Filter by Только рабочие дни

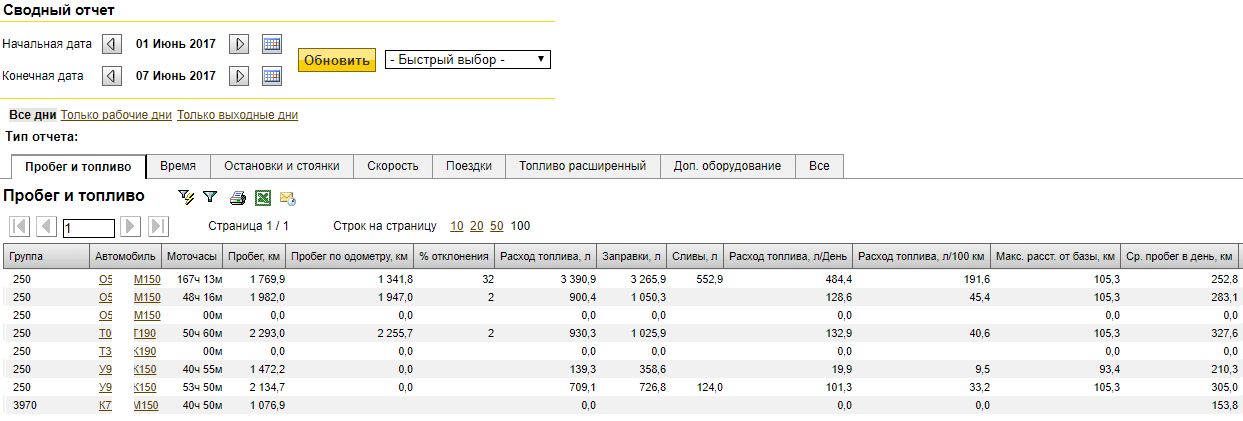[116, 115]
